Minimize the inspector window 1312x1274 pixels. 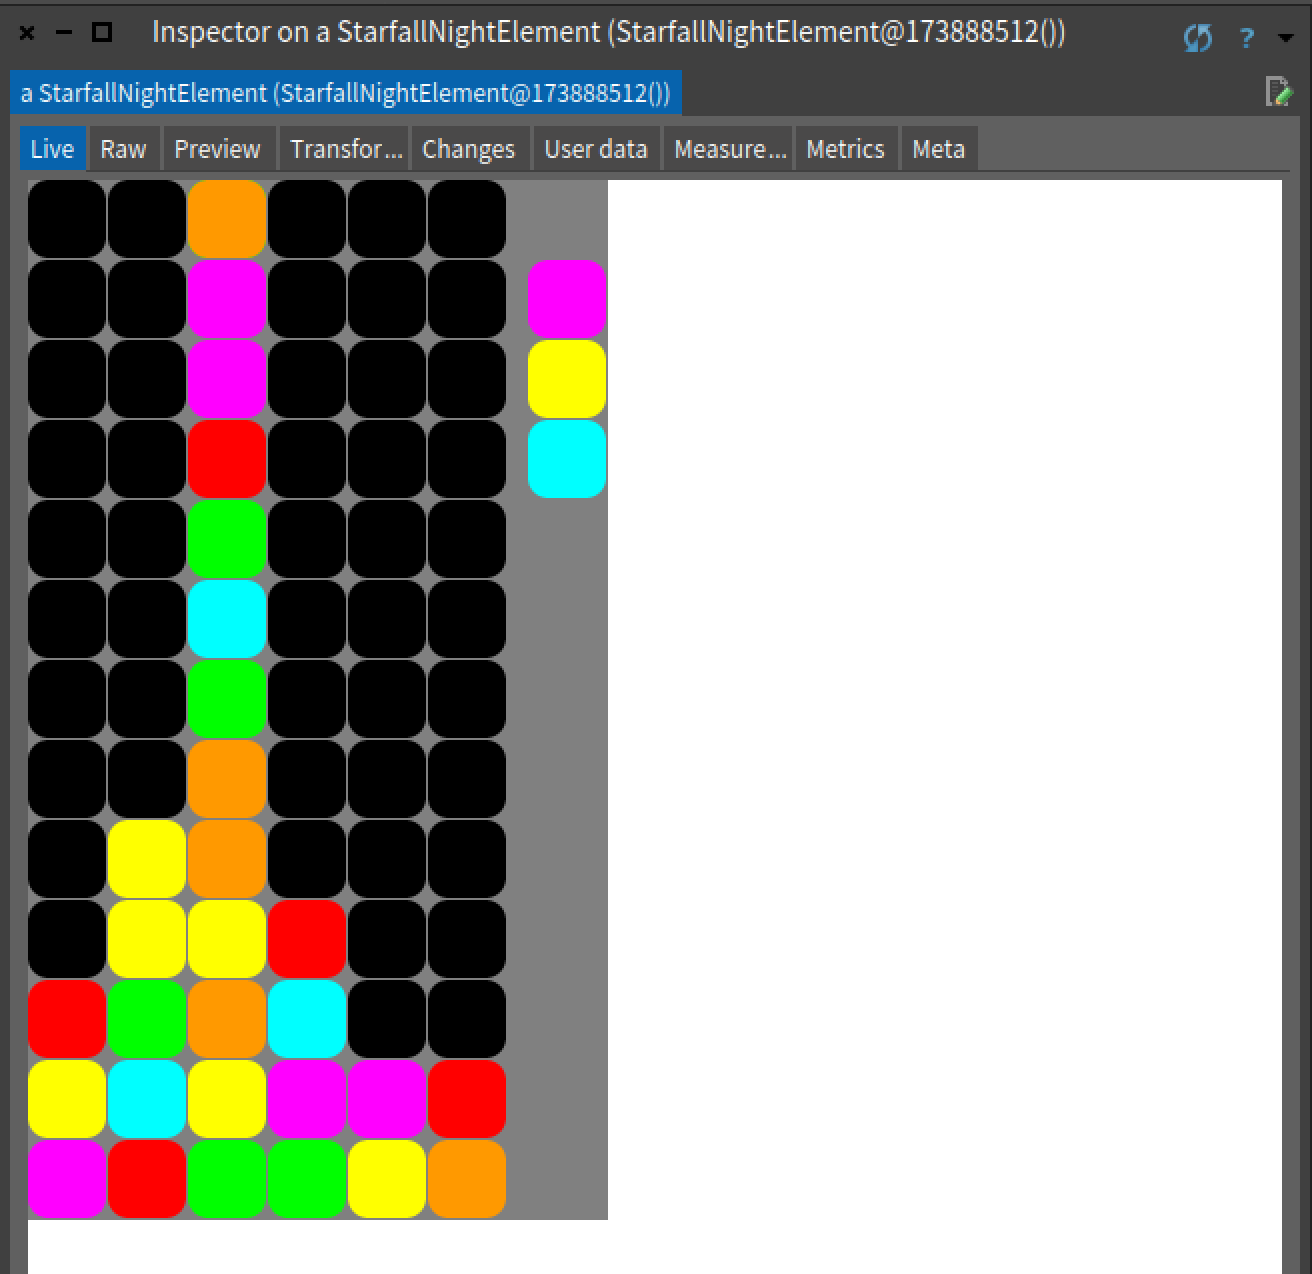64,33
